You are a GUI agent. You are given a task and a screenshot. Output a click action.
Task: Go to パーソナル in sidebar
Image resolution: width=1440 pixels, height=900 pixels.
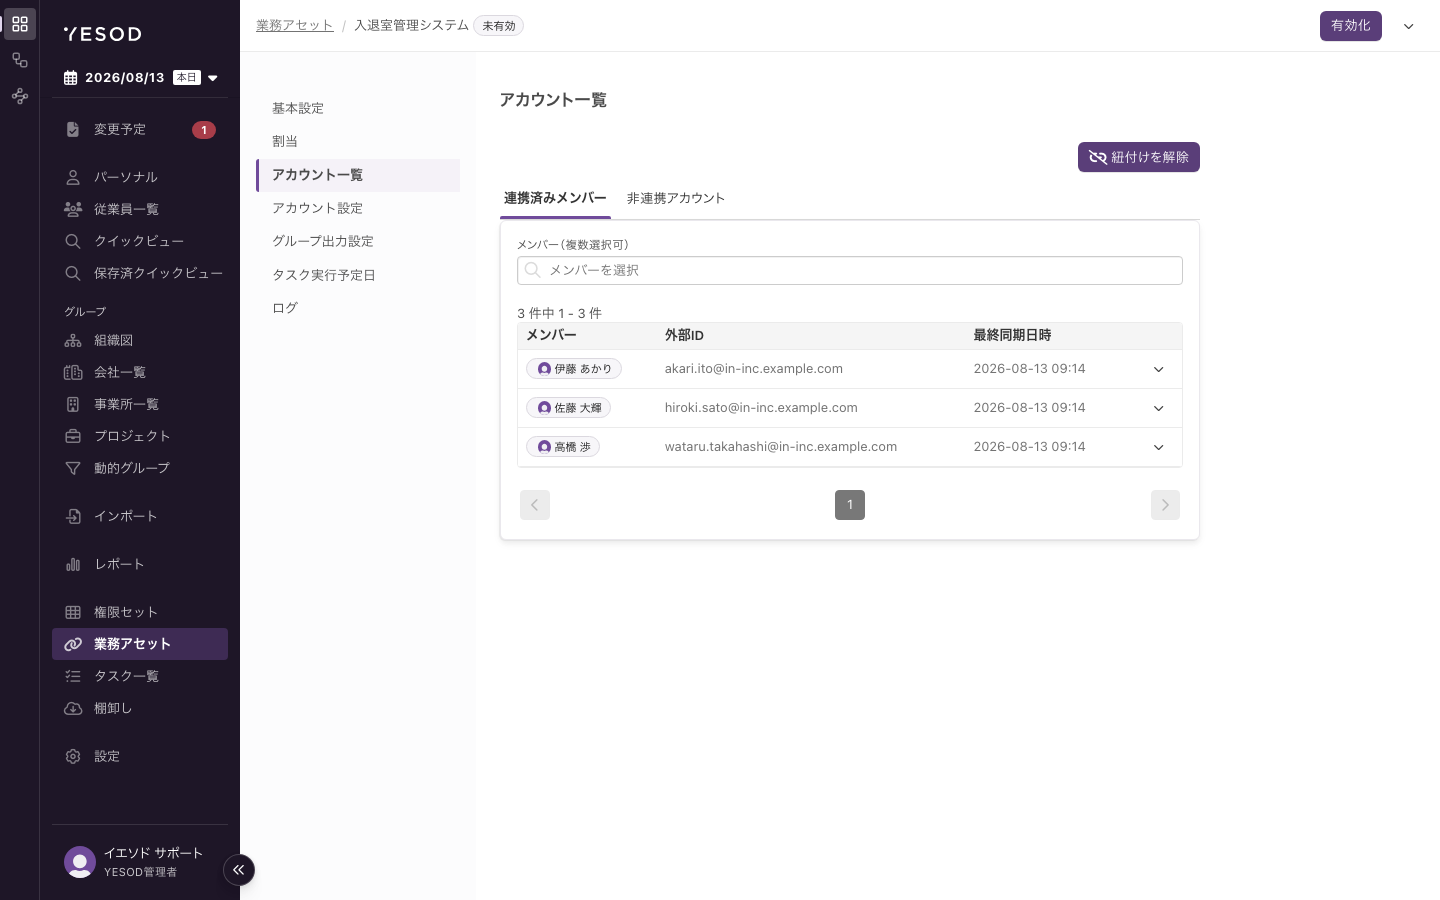(x=140, y=177)
